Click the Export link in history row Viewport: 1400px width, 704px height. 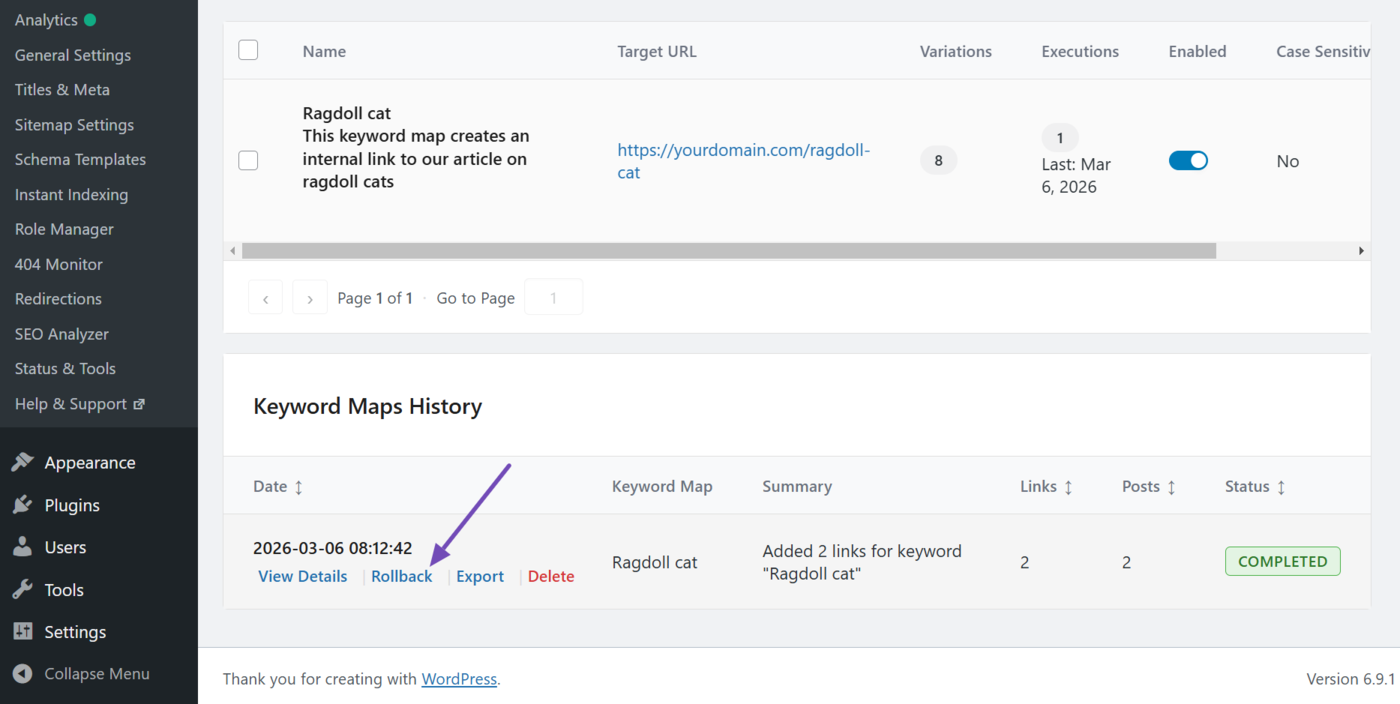click(480, 576)
